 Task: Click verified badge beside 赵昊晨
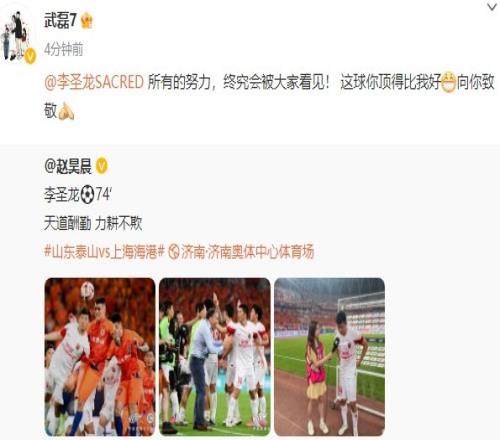pos(102,166)
